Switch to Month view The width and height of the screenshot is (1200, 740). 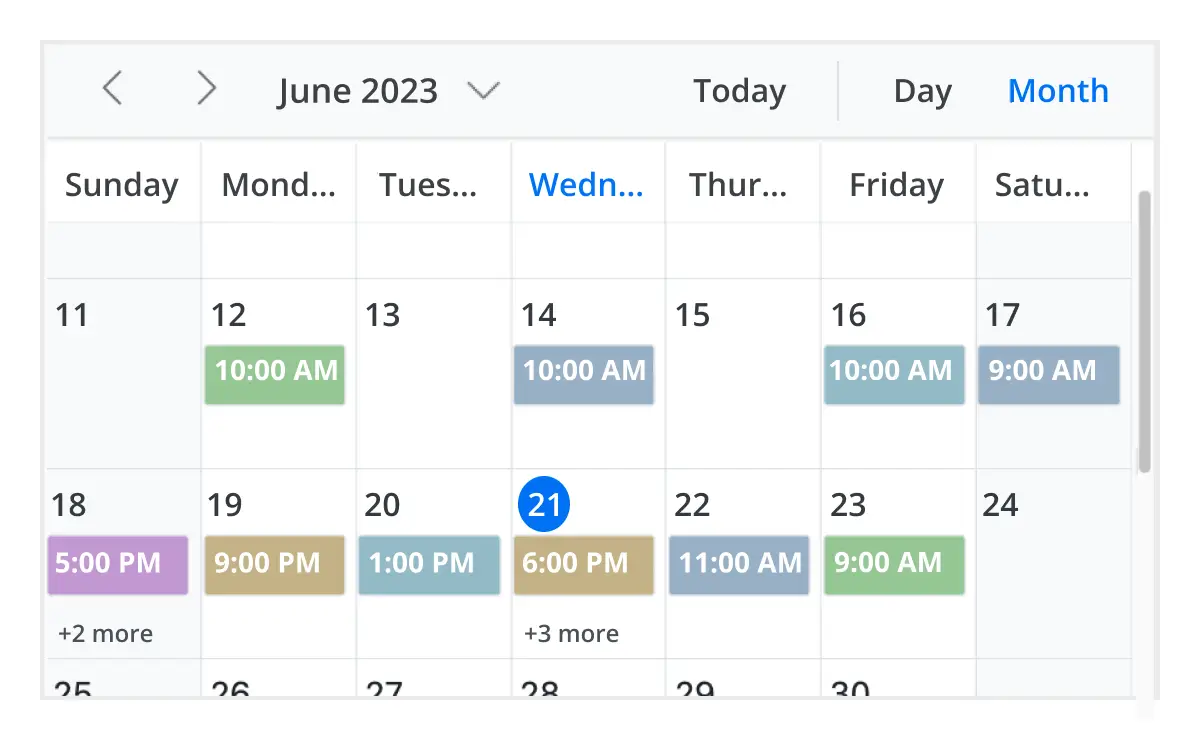1058,90
